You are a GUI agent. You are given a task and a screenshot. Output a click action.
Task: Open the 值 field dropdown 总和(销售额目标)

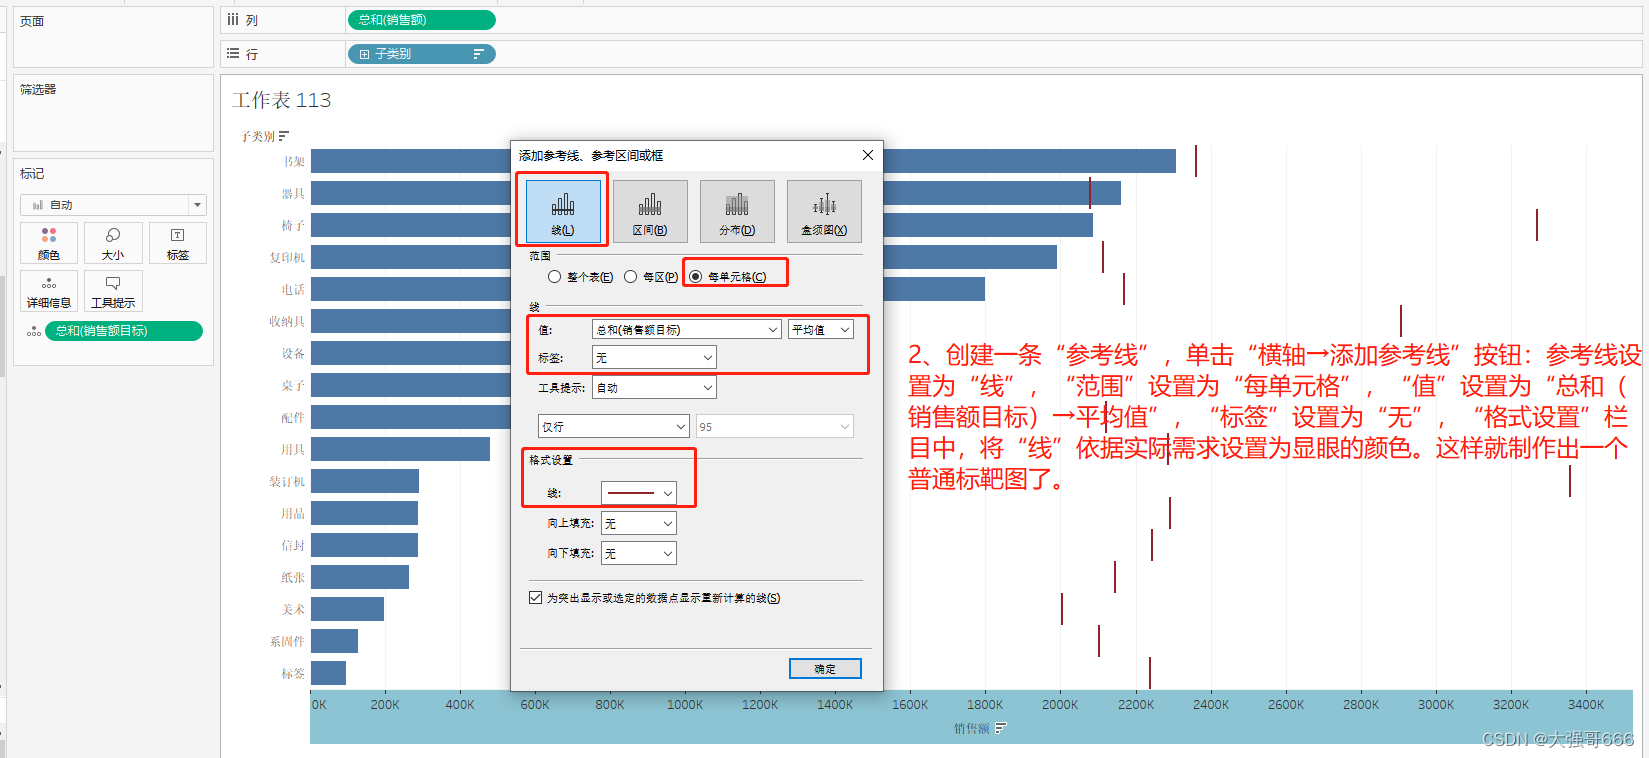(x=686, y=329)
